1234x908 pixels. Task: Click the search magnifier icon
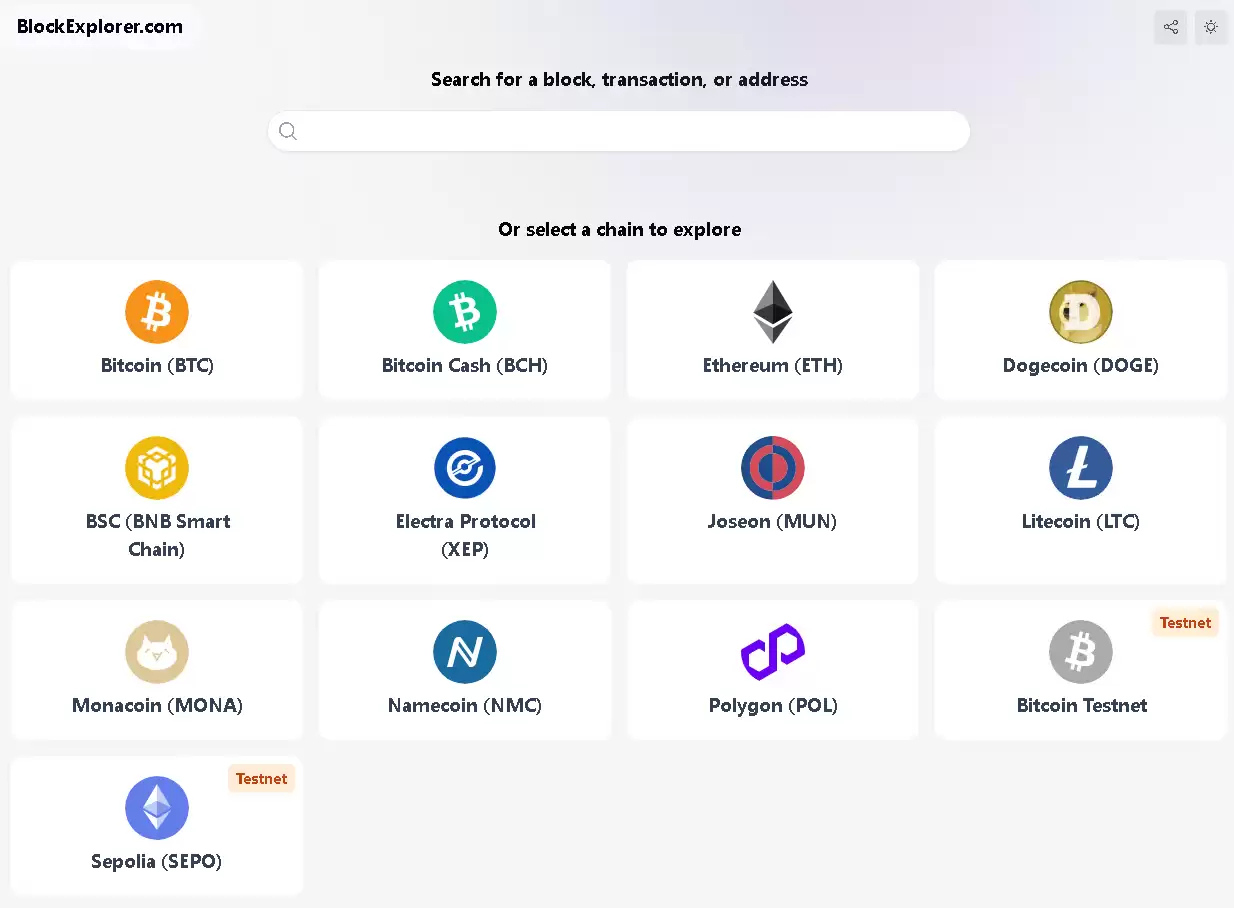click(x=288, y=131)
